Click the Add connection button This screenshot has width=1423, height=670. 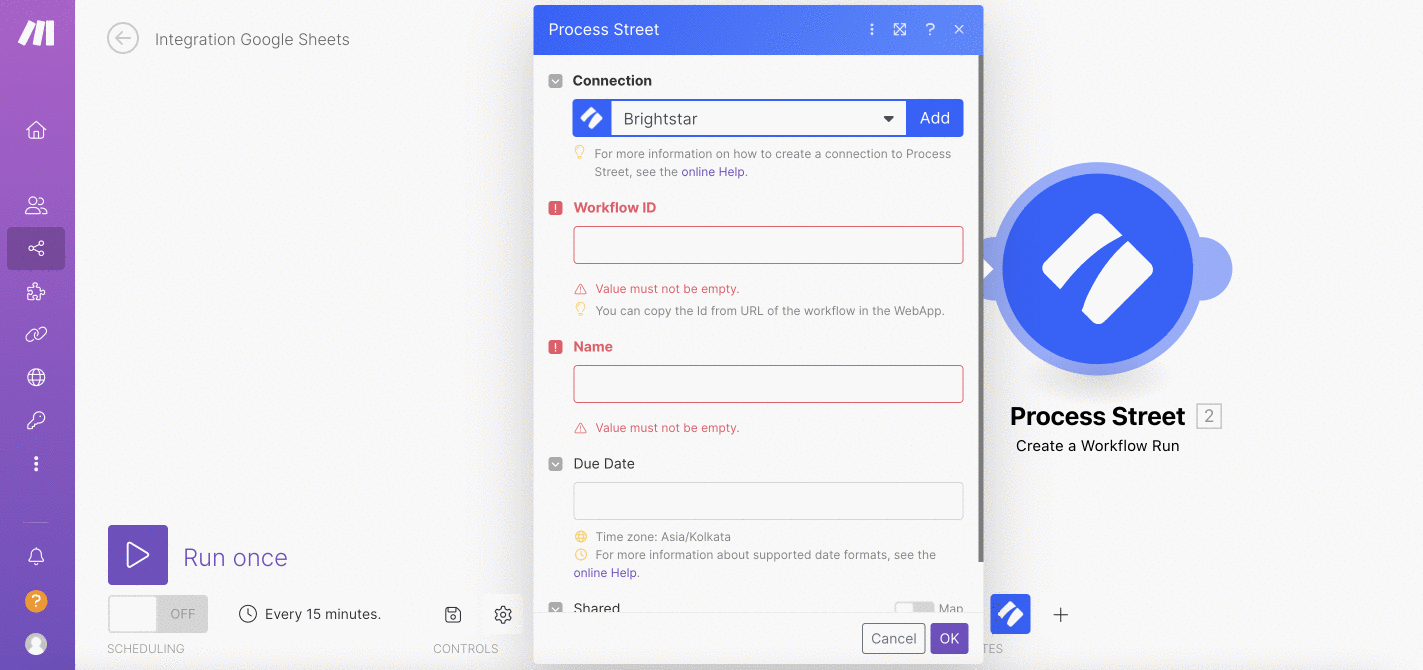click(935, 118)
